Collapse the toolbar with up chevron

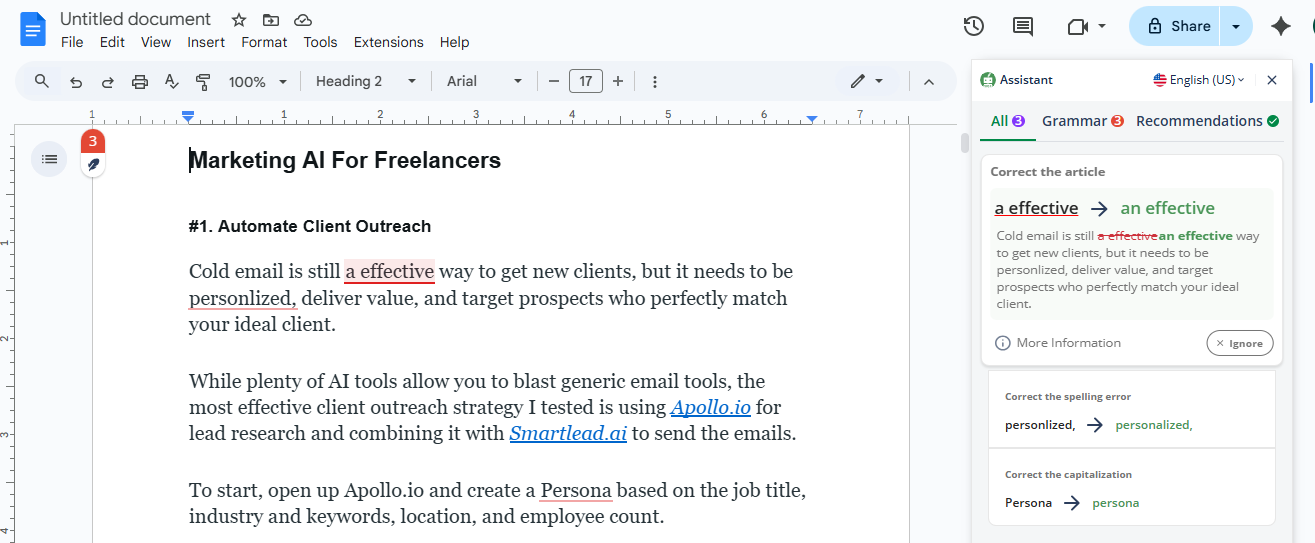[x=928, y=82]
